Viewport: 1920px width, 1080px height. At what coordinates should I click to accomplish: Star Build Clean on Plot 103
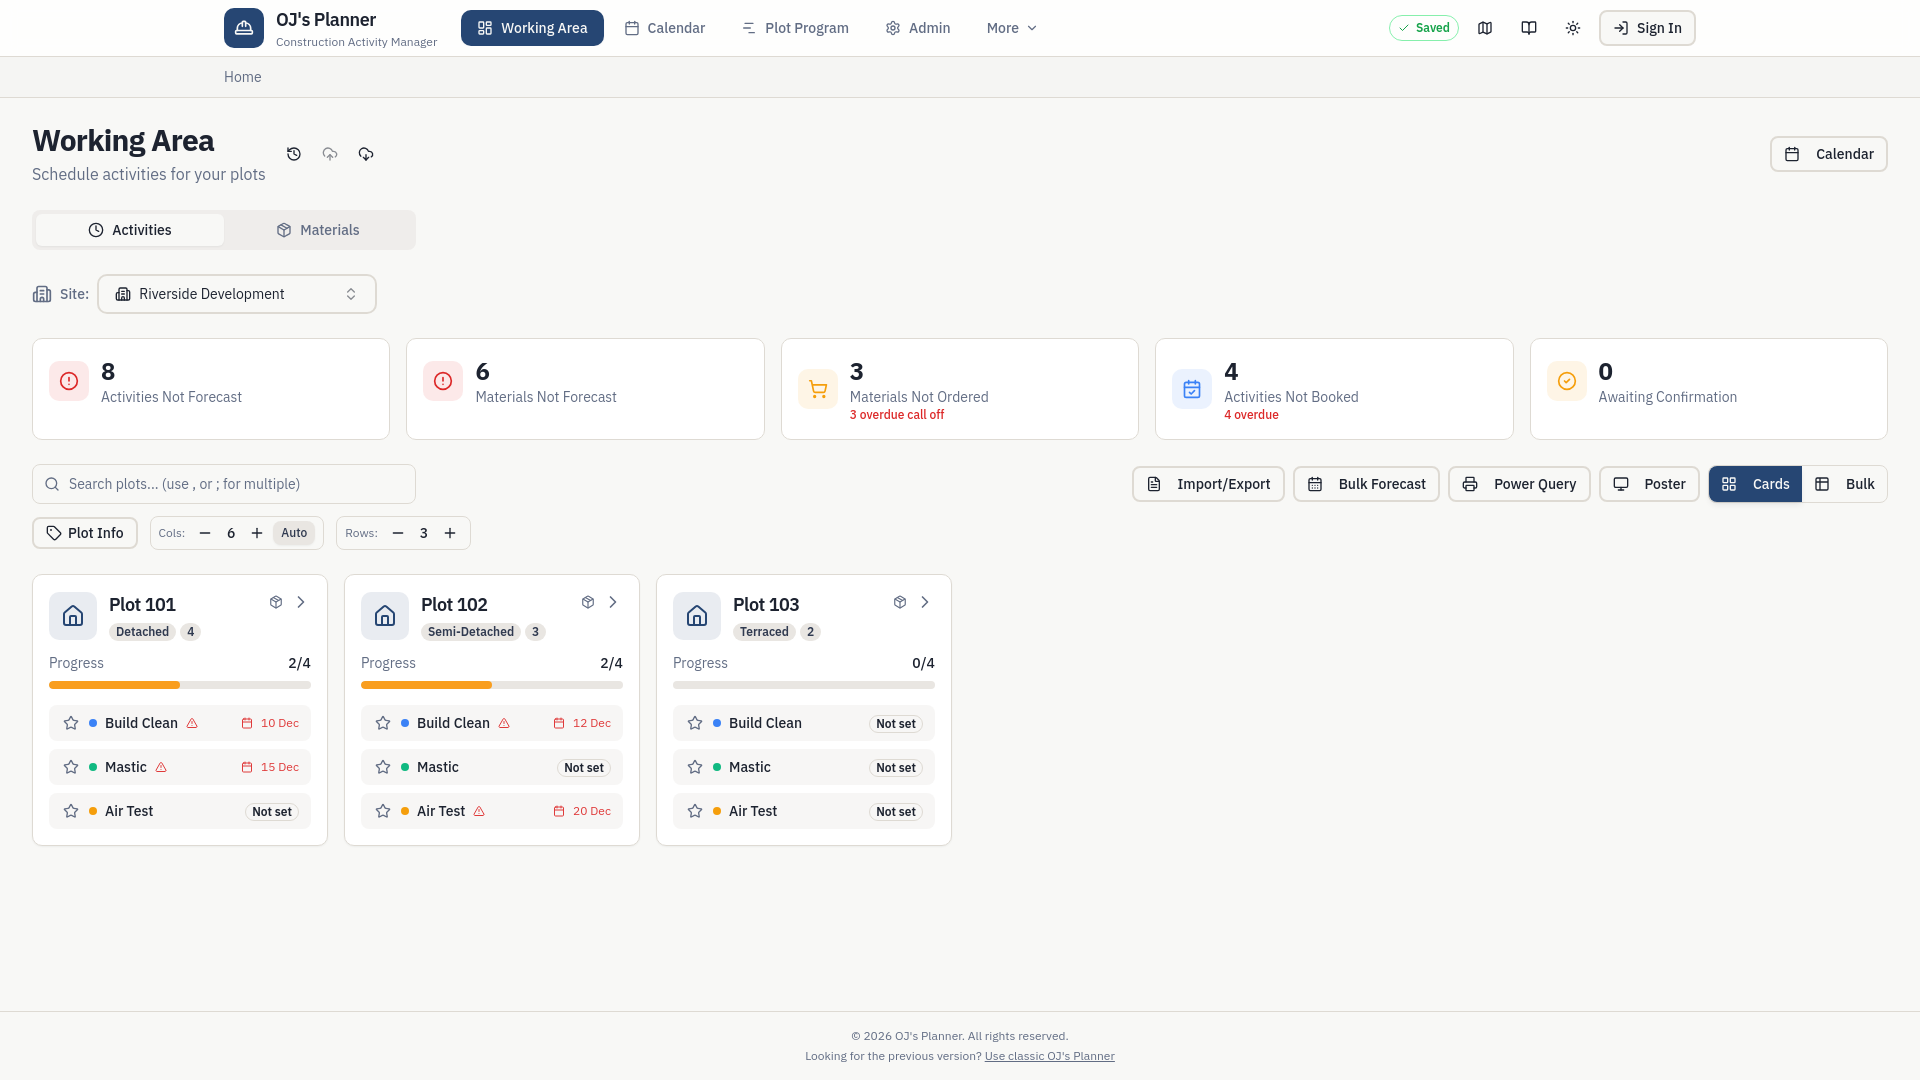[x=695, y=723]
